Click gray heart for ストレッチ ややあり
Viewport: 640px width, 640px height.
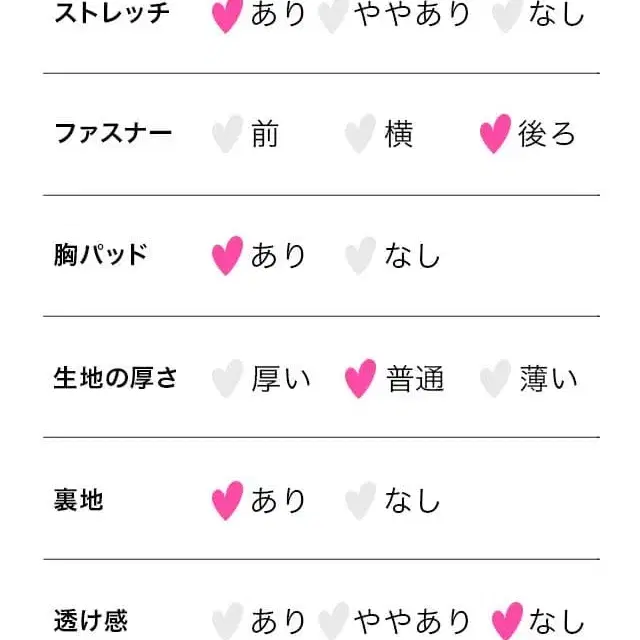[333, 14]
